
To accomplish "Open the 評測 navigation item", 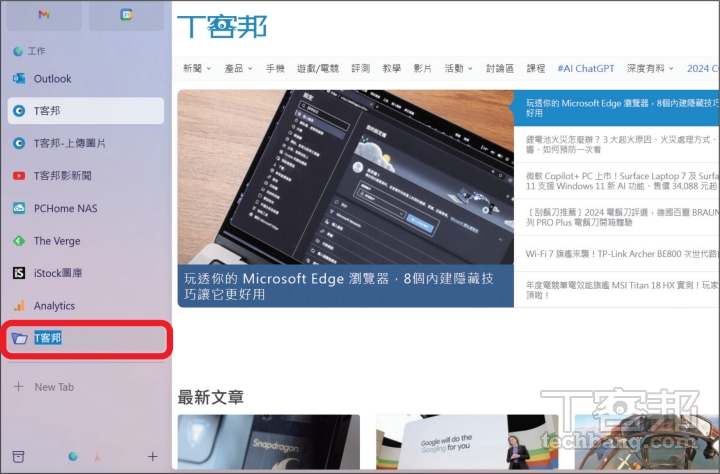I will coord(360,68).
